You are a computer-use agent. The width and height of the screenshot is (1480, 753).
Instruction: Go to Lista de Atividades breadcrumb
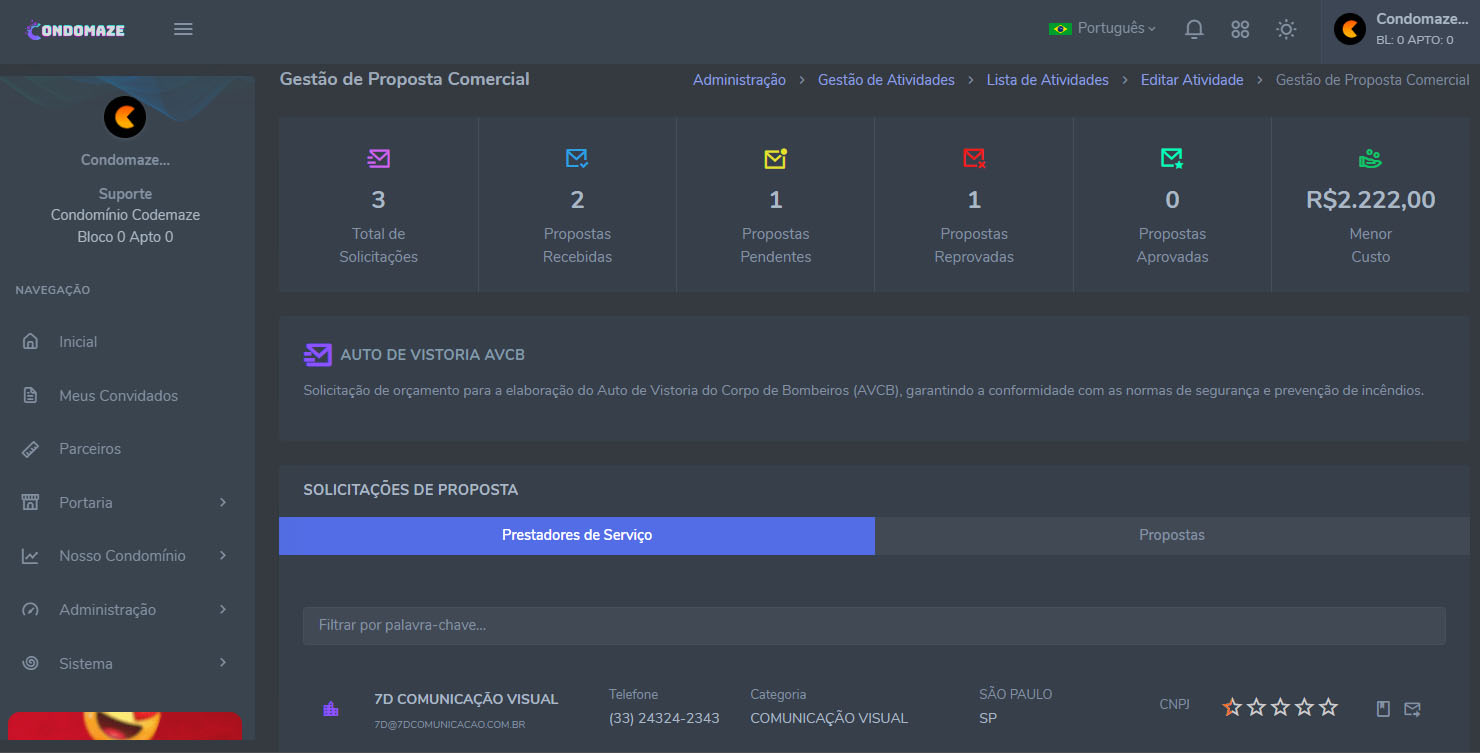(1047, 80)
